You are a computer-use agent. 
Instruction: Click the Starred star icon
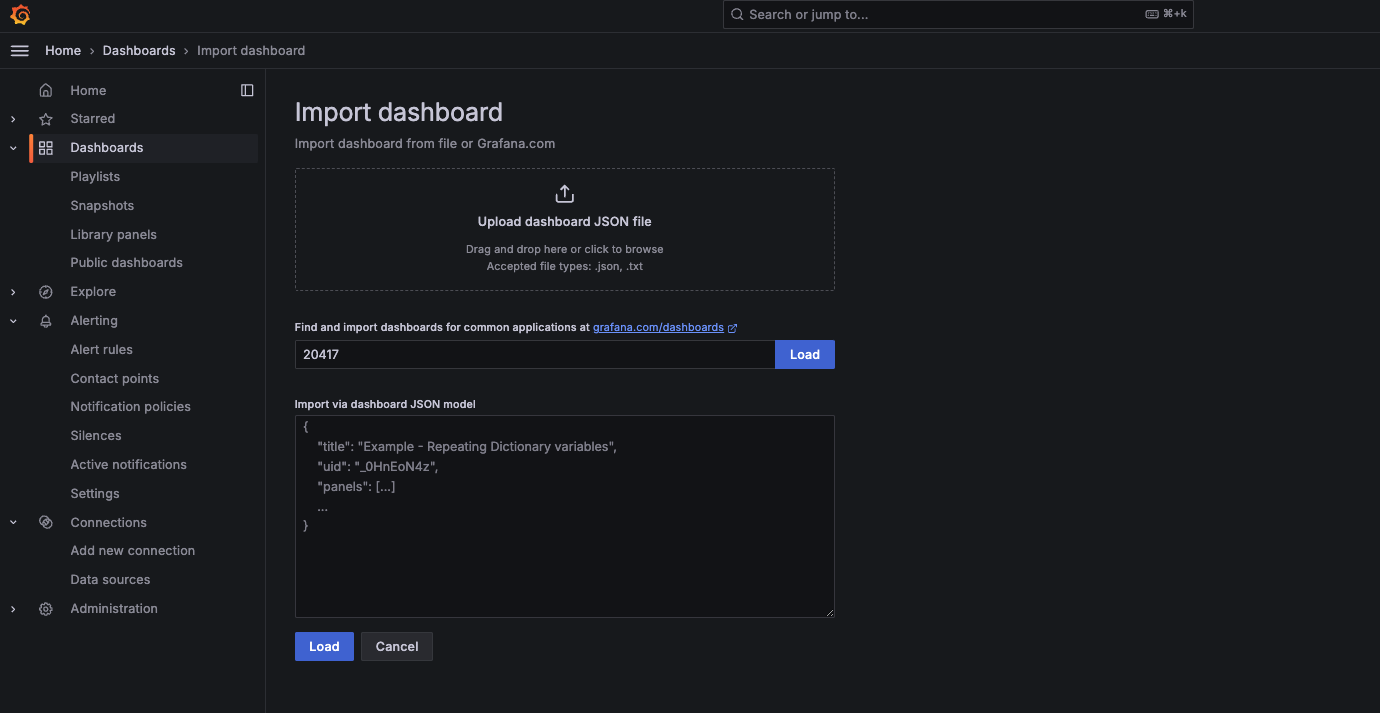pyautogui.click(x=45, y=118)
